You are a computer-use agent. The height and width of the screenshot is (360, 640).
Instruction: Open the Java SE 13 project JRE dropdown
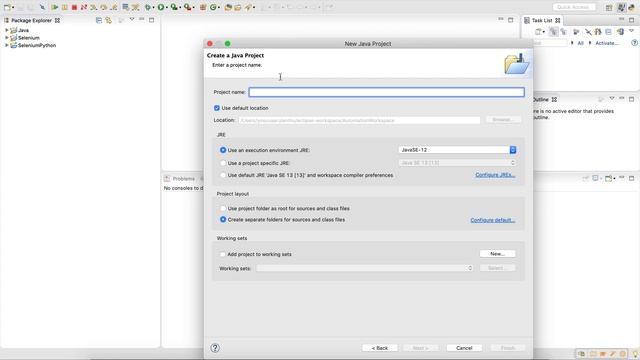(x=458, y=163)
